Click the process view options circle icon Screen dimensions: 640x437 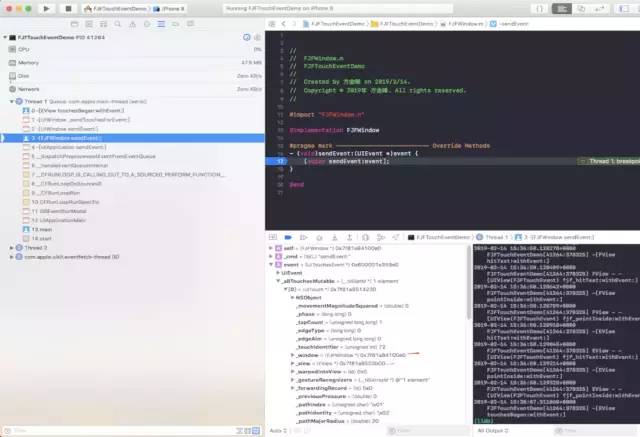pyautogui.click(x=247, y=37)
